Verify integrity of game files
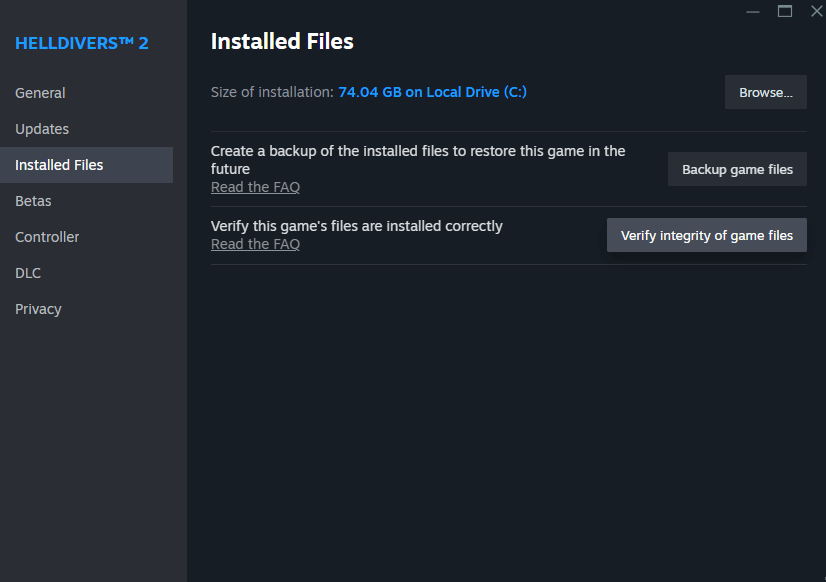 coord(706,235)
